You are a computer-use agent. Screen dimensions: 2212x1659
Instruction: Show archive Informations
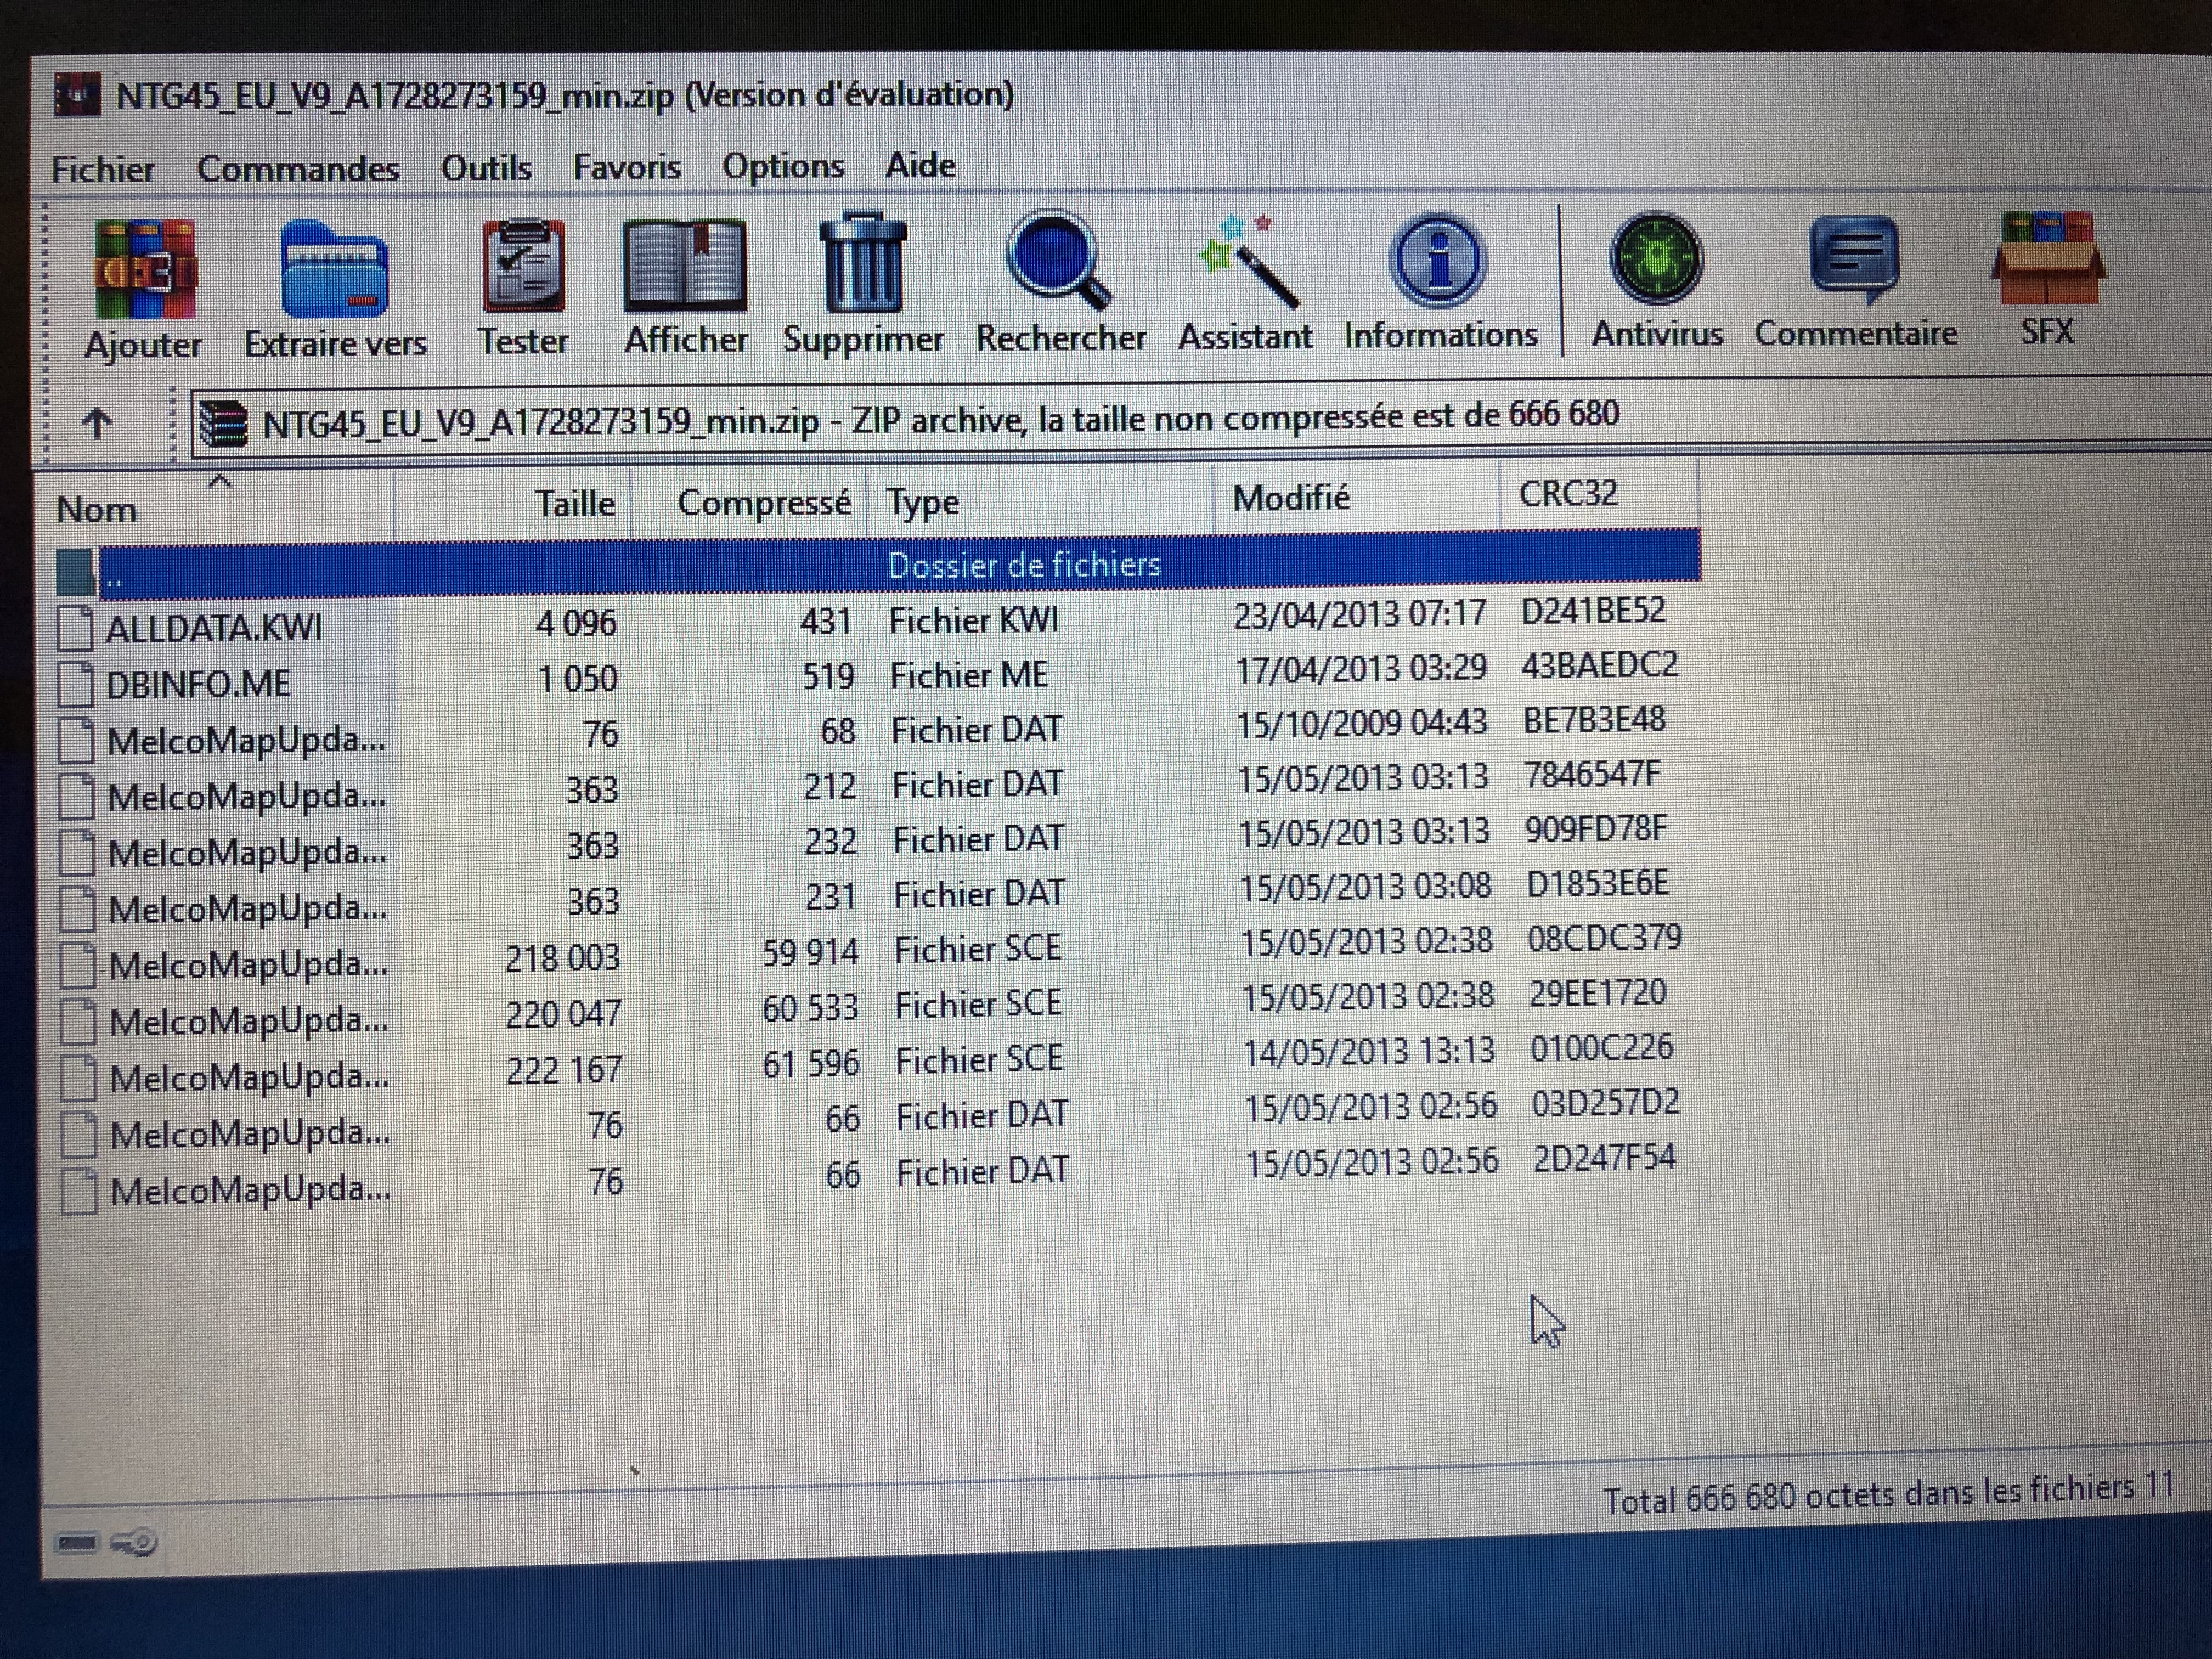(1440, 280)
